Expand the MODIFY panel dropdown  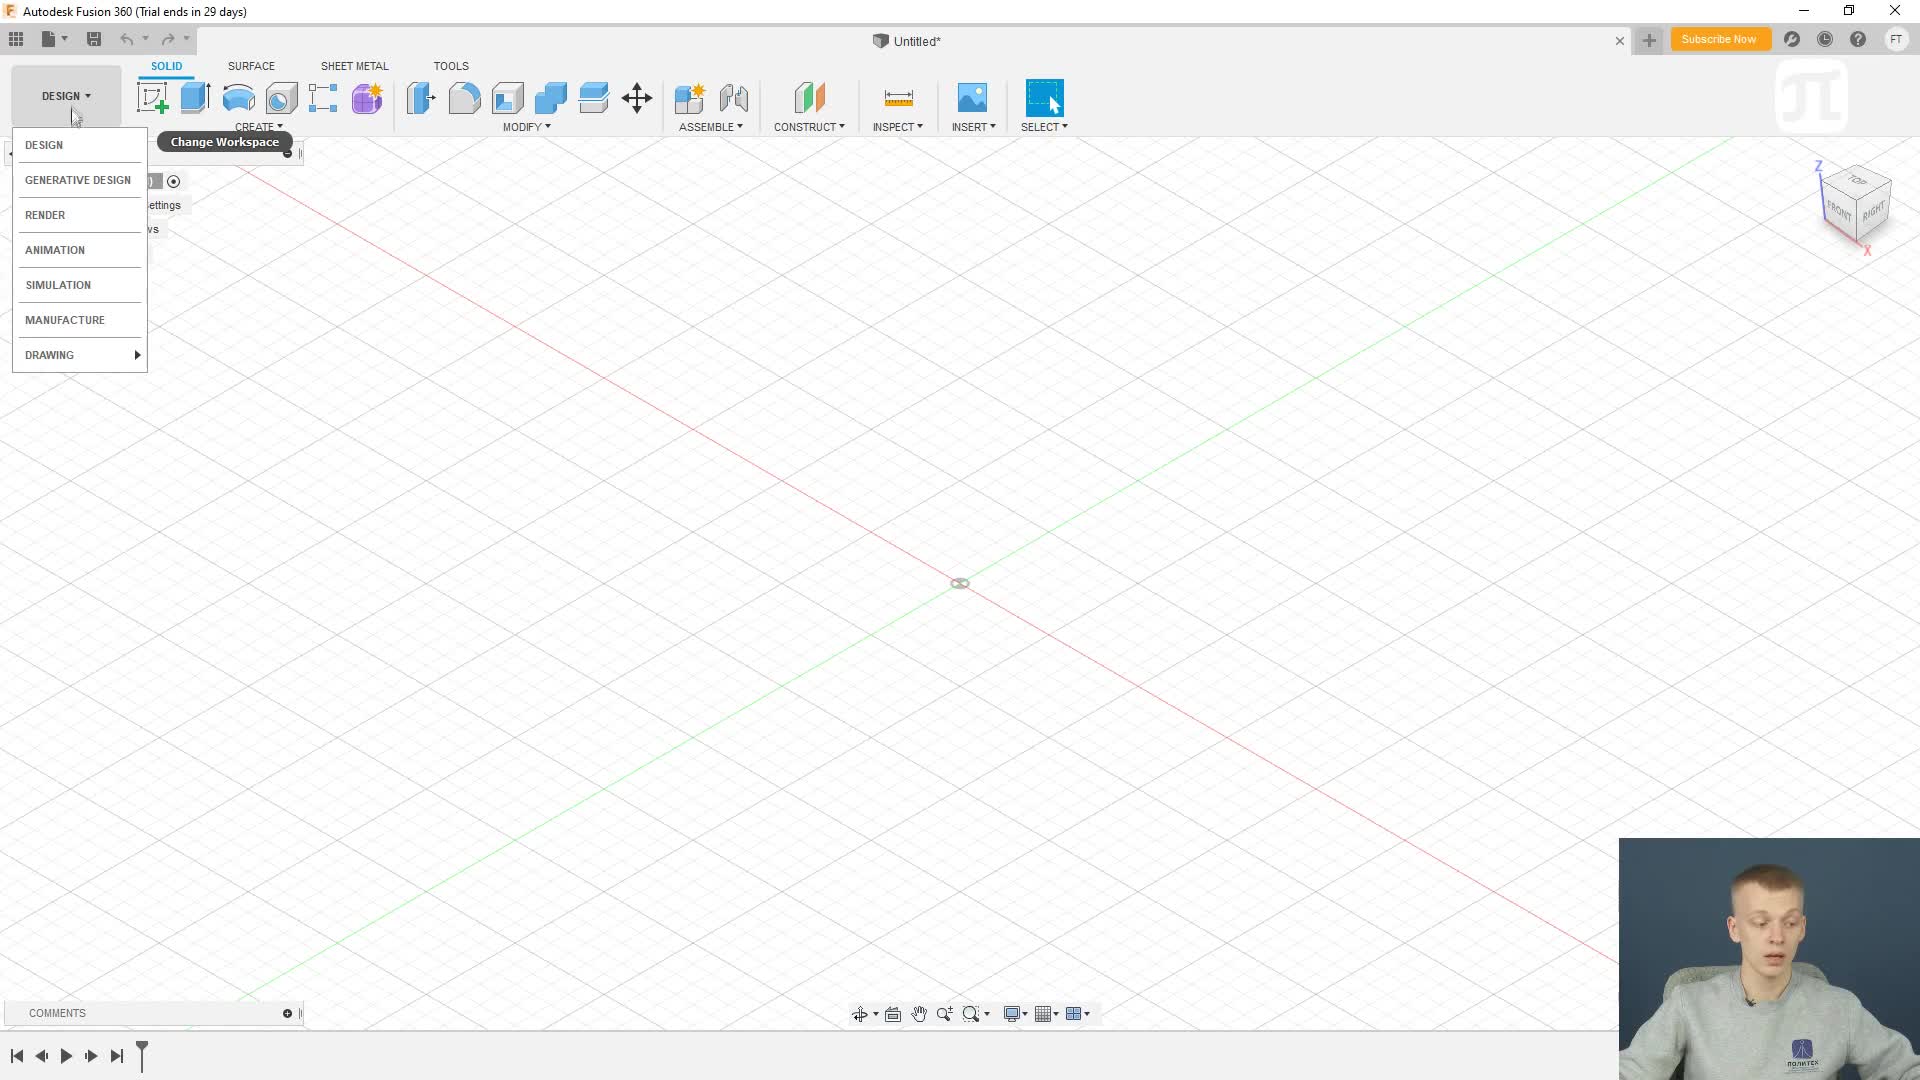[527, 127]
